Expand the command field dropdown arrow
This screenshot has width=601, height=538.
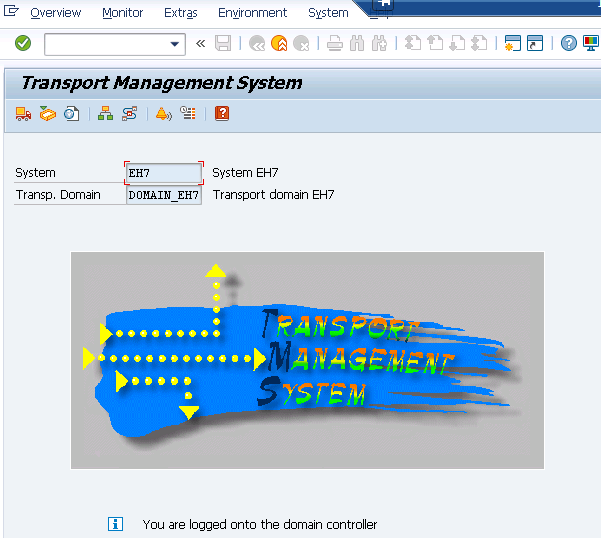(176, 44)
